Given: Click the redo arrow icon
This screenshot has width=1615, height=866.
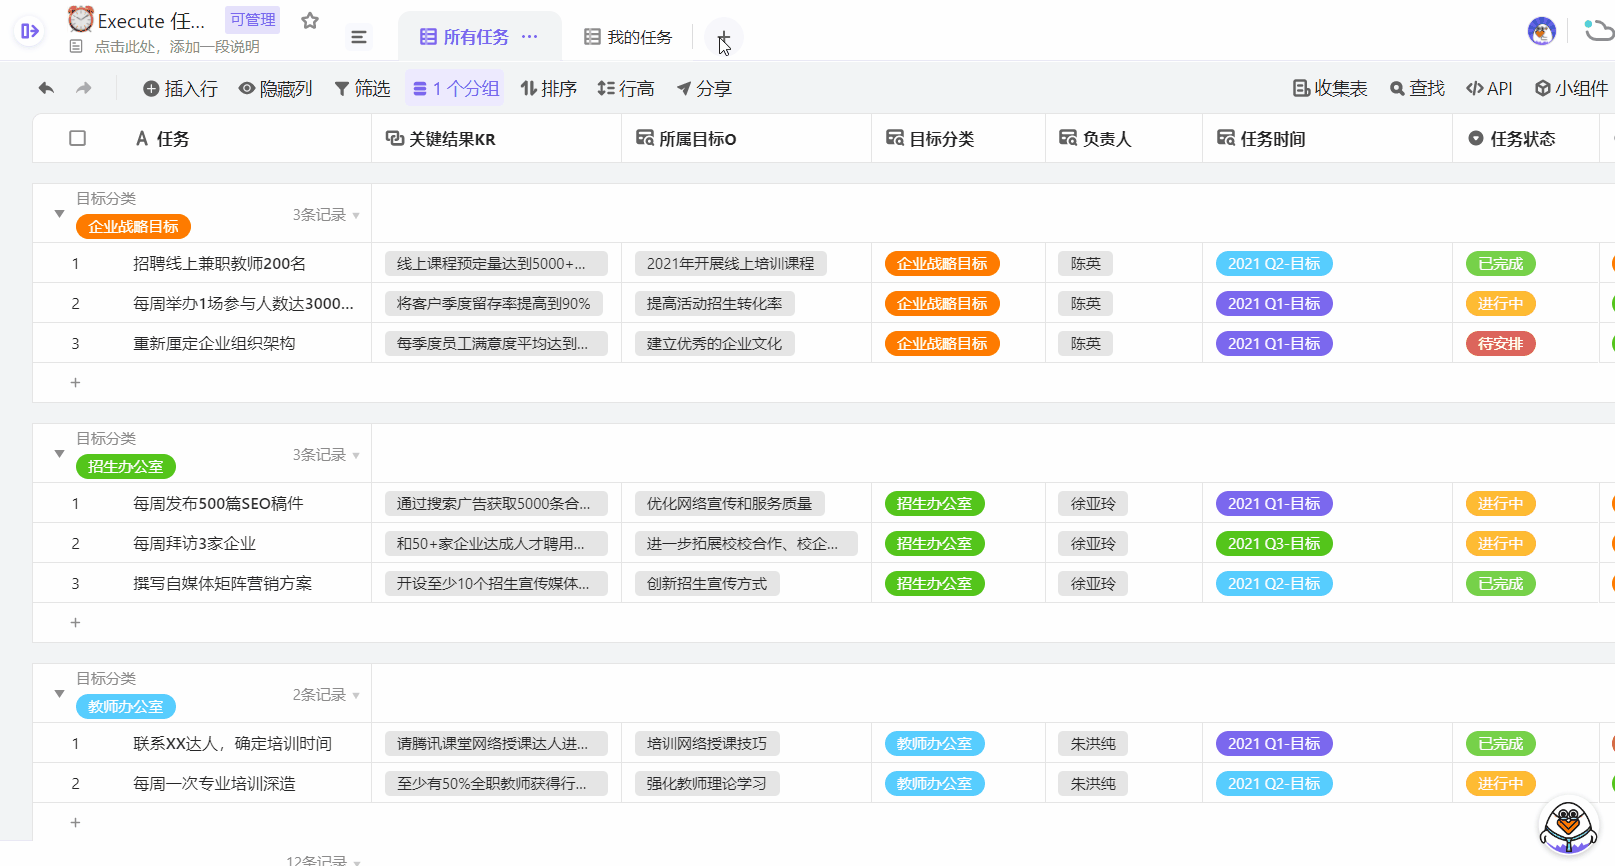Looking at the screenshot, I should 84,89.
